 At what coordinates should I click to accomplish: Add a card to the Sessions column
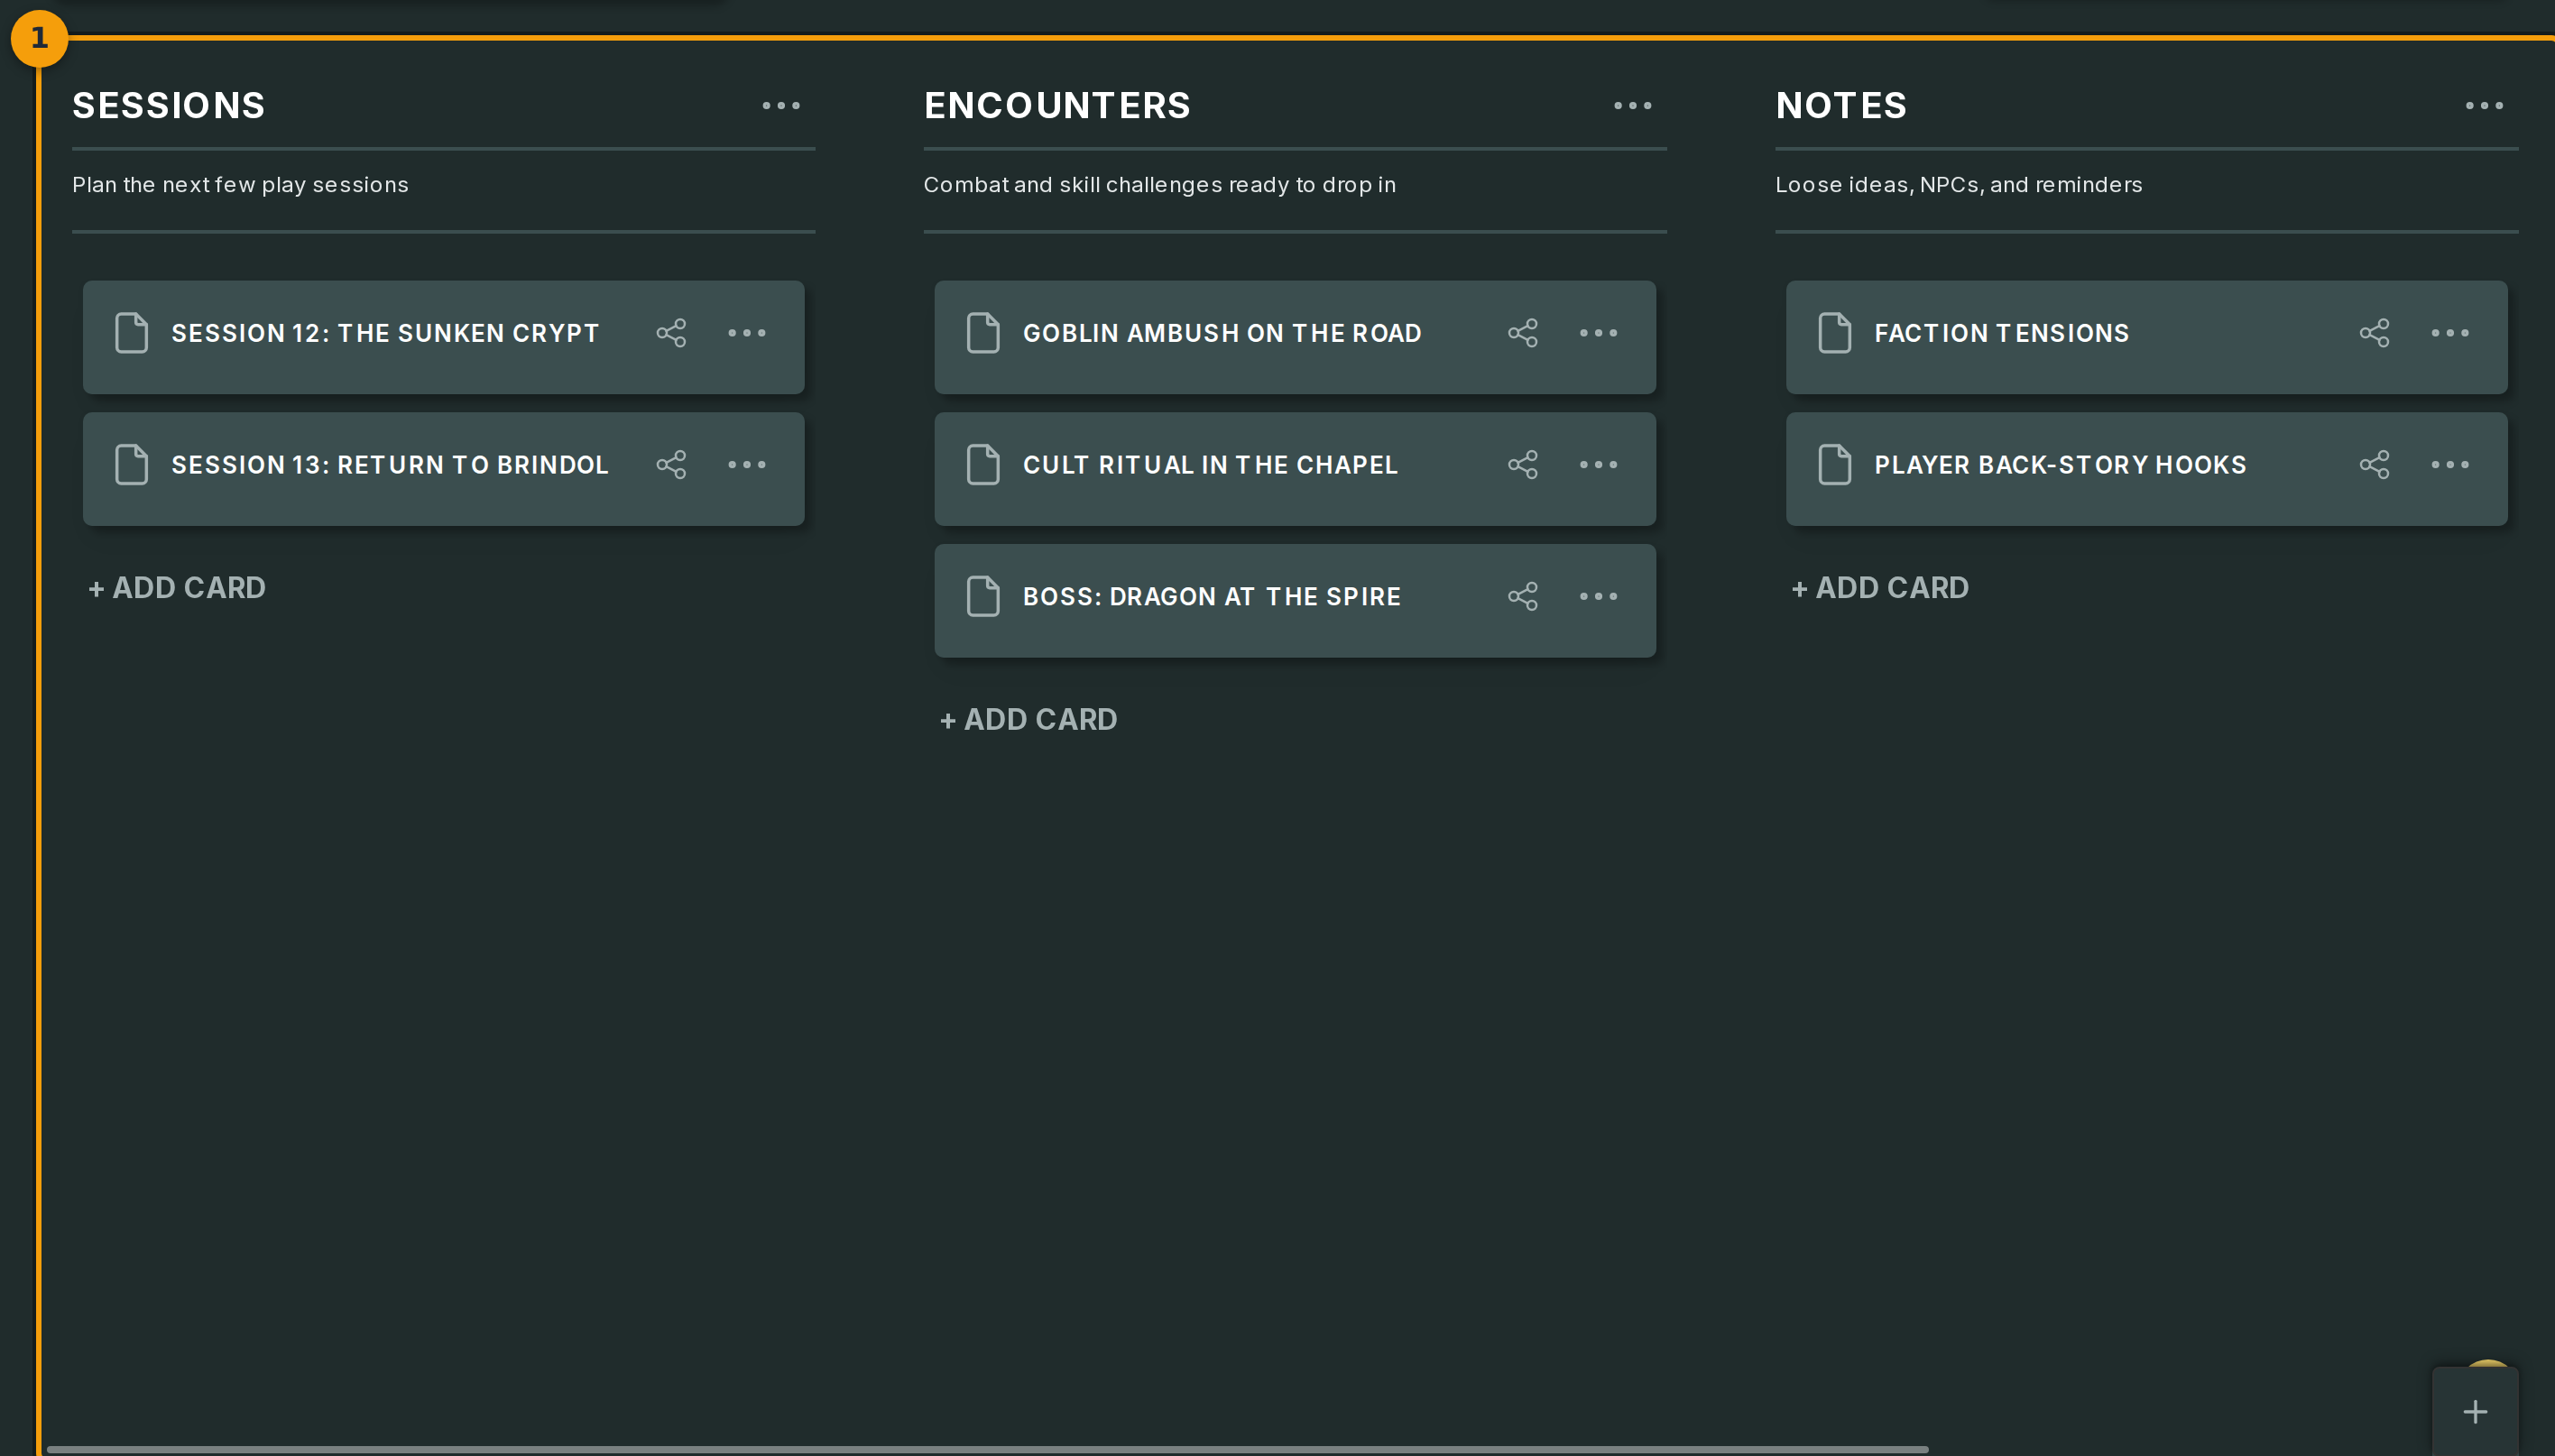click(x=177, y=588)
